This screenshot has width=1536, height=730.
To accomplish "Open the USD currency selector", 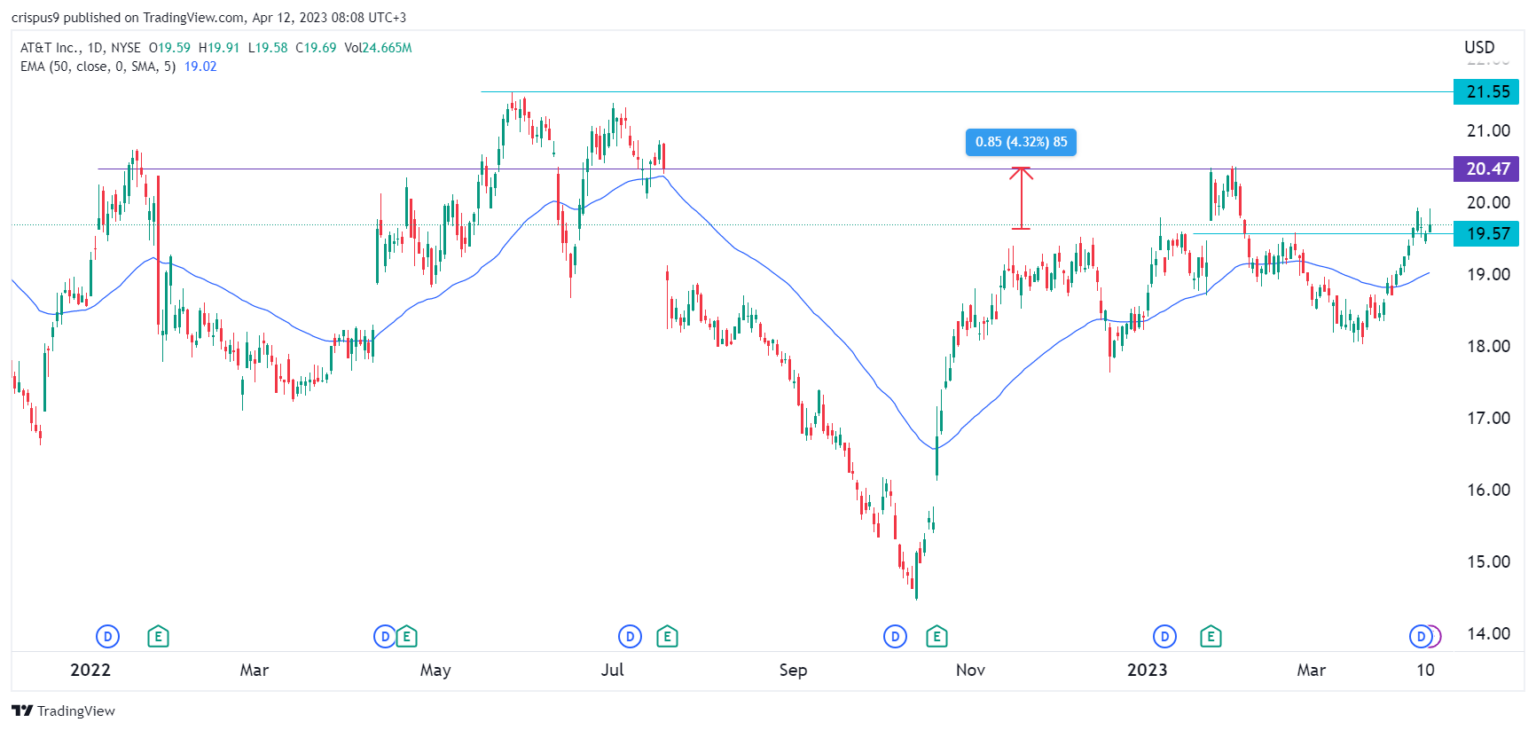I will [1478, 47].
